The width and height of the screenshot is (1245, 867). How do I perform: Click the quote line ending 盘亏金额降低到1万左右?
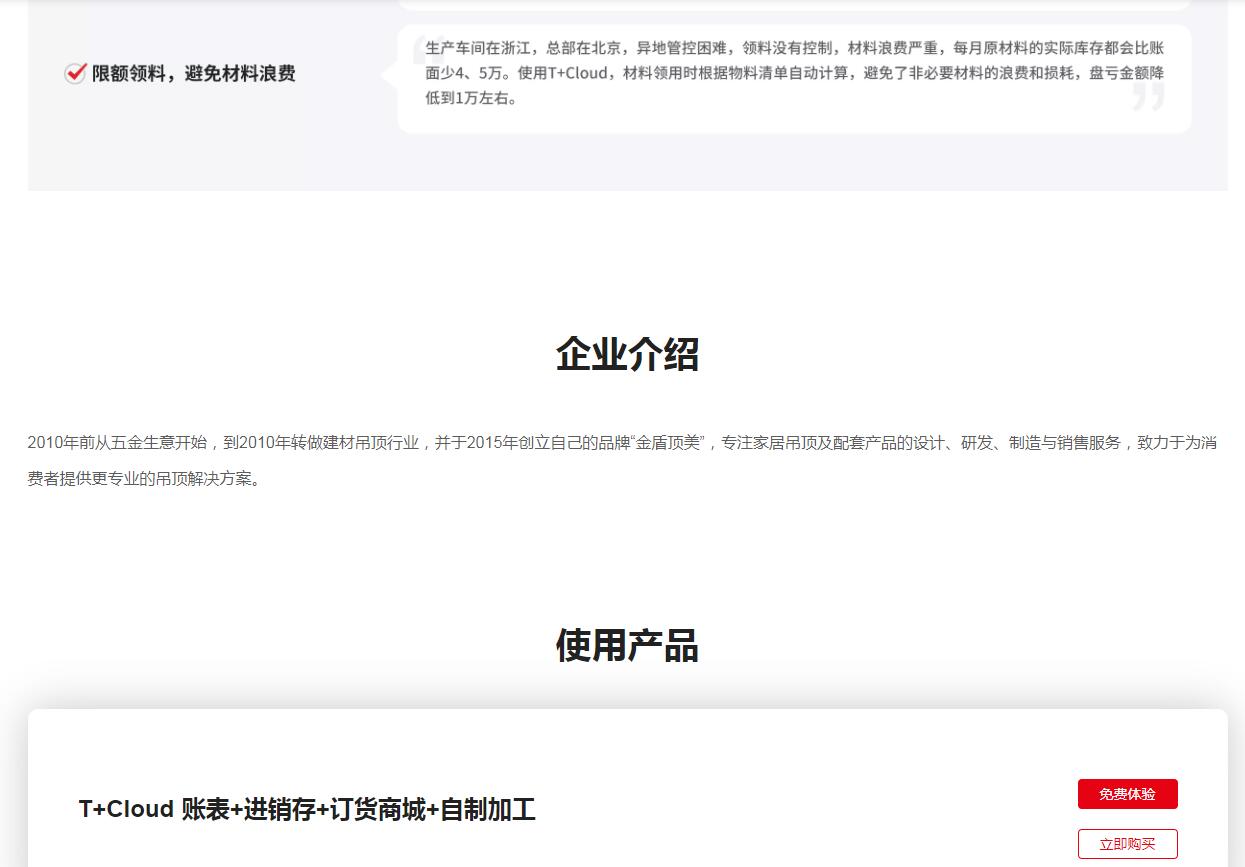pos(472,98)
